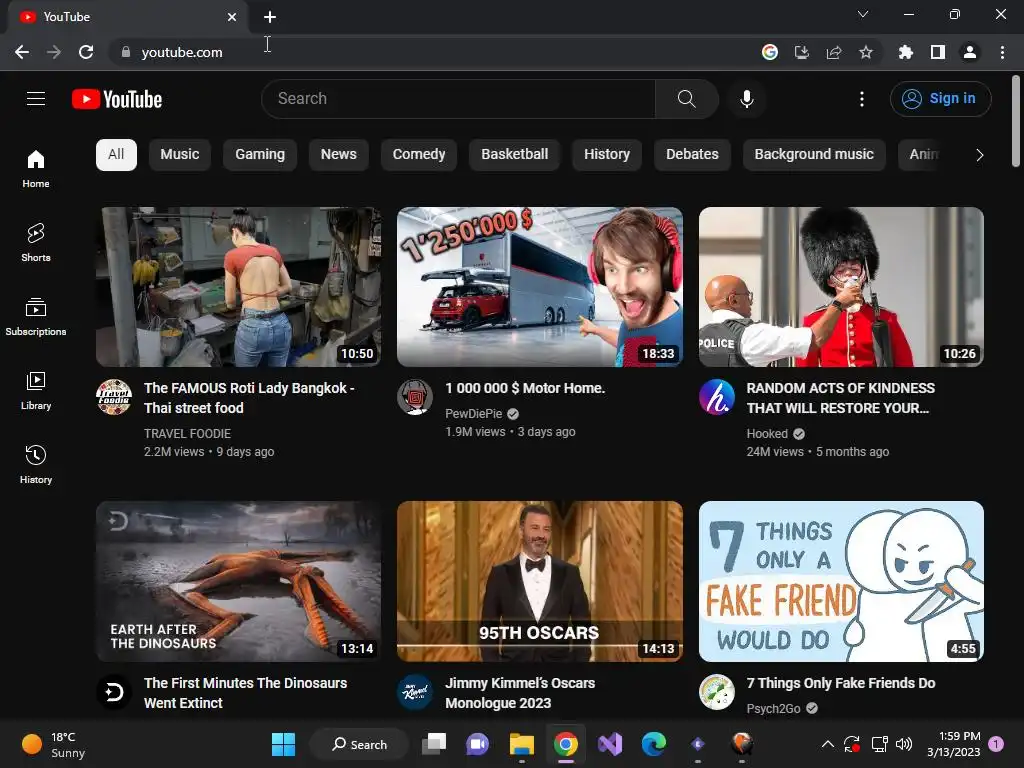The image size is (1024, 768).
Task: Select the All chip
Action: [x=116, y=155]
